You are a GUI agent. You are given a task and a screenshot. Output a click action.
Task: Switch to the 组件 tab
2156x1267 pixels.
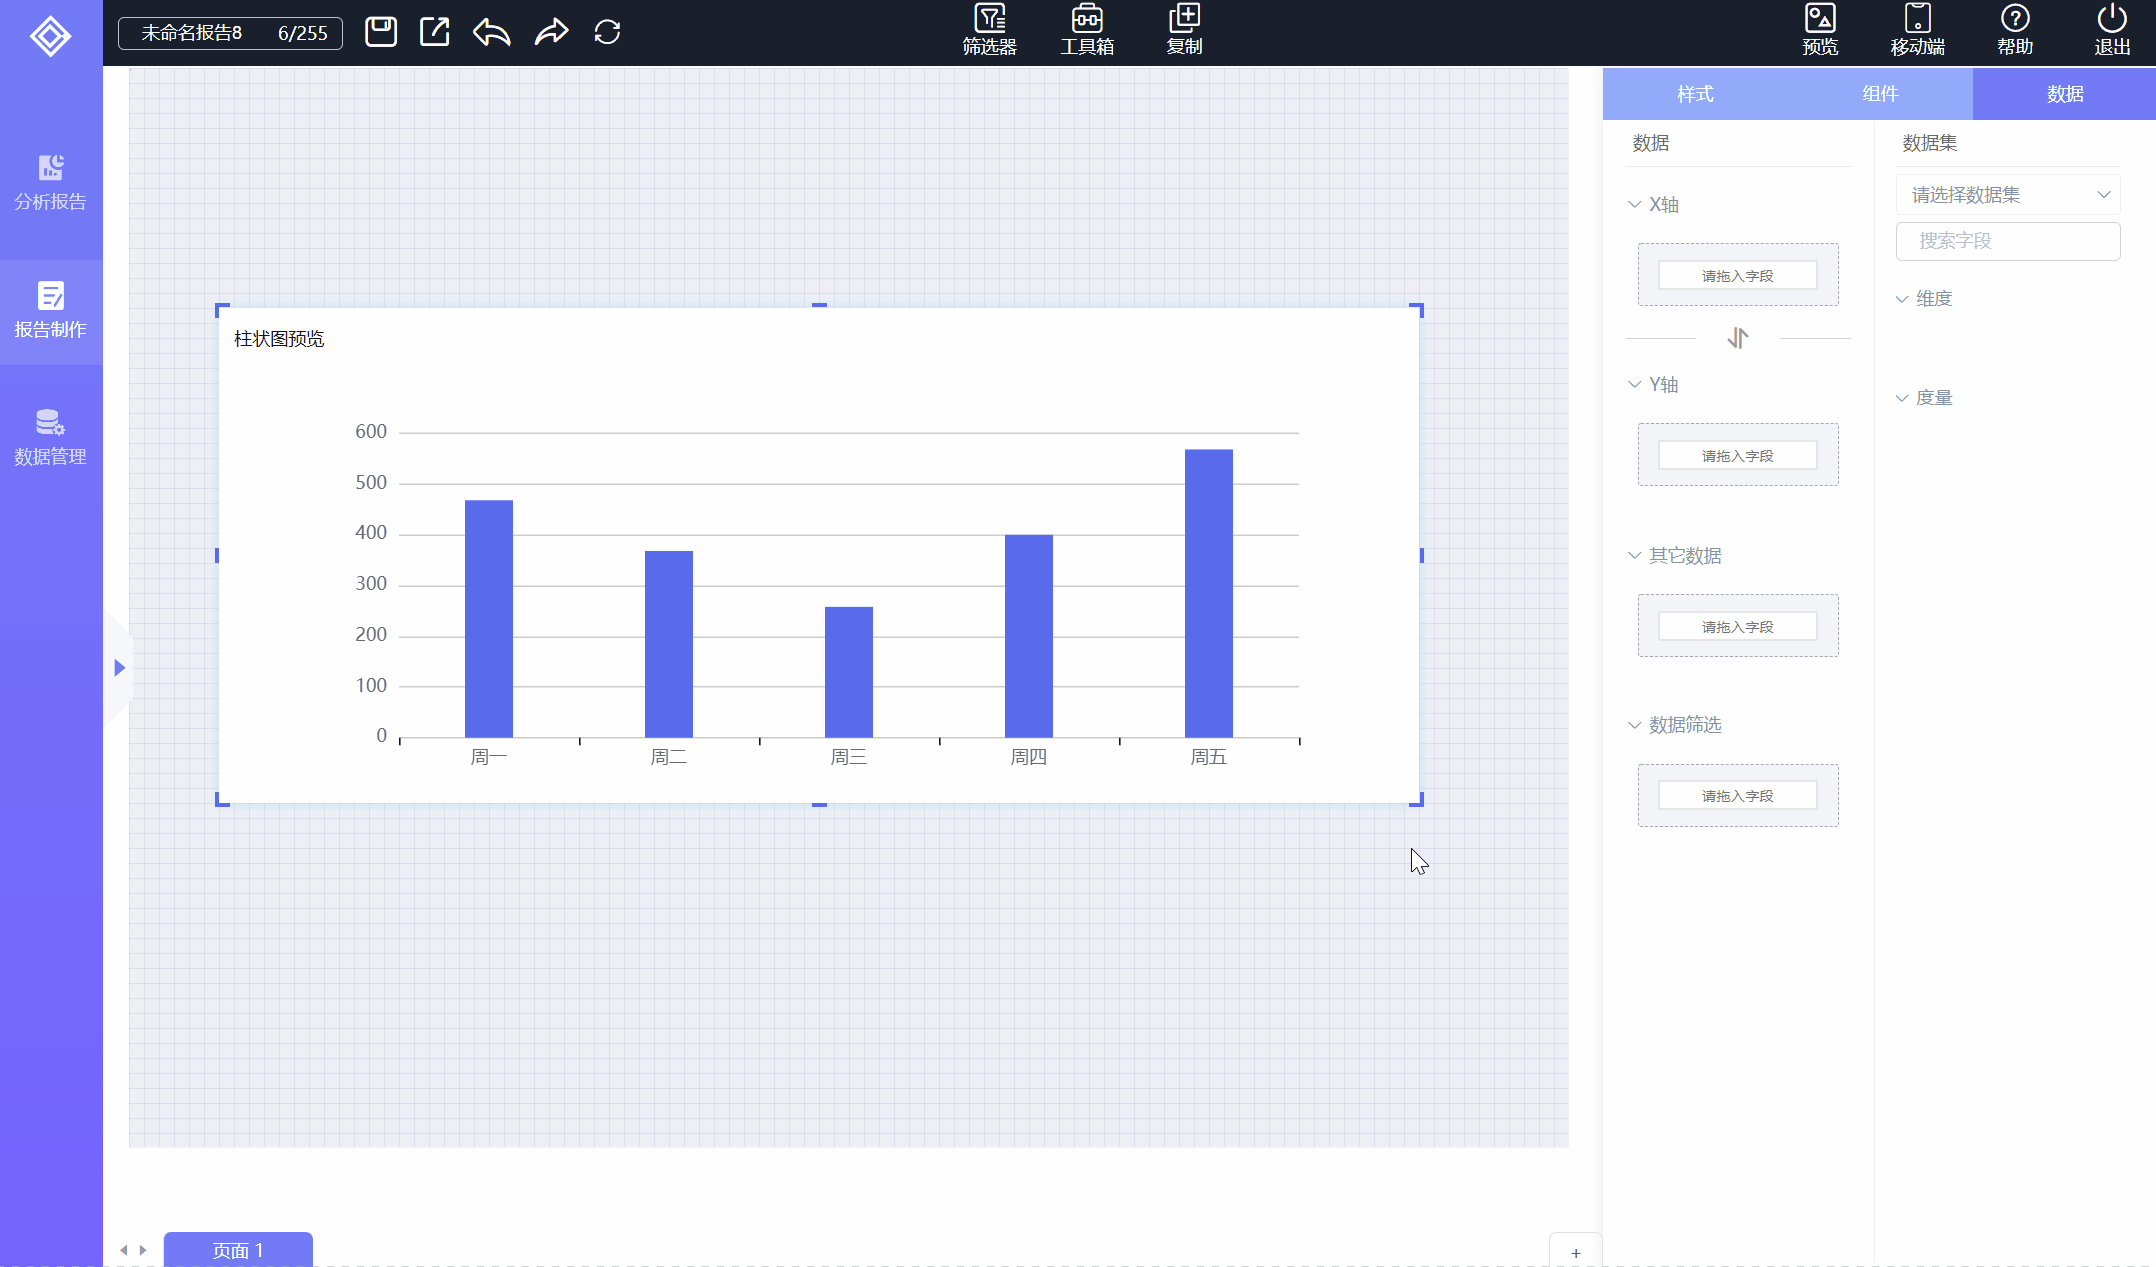coord(1880,94)
